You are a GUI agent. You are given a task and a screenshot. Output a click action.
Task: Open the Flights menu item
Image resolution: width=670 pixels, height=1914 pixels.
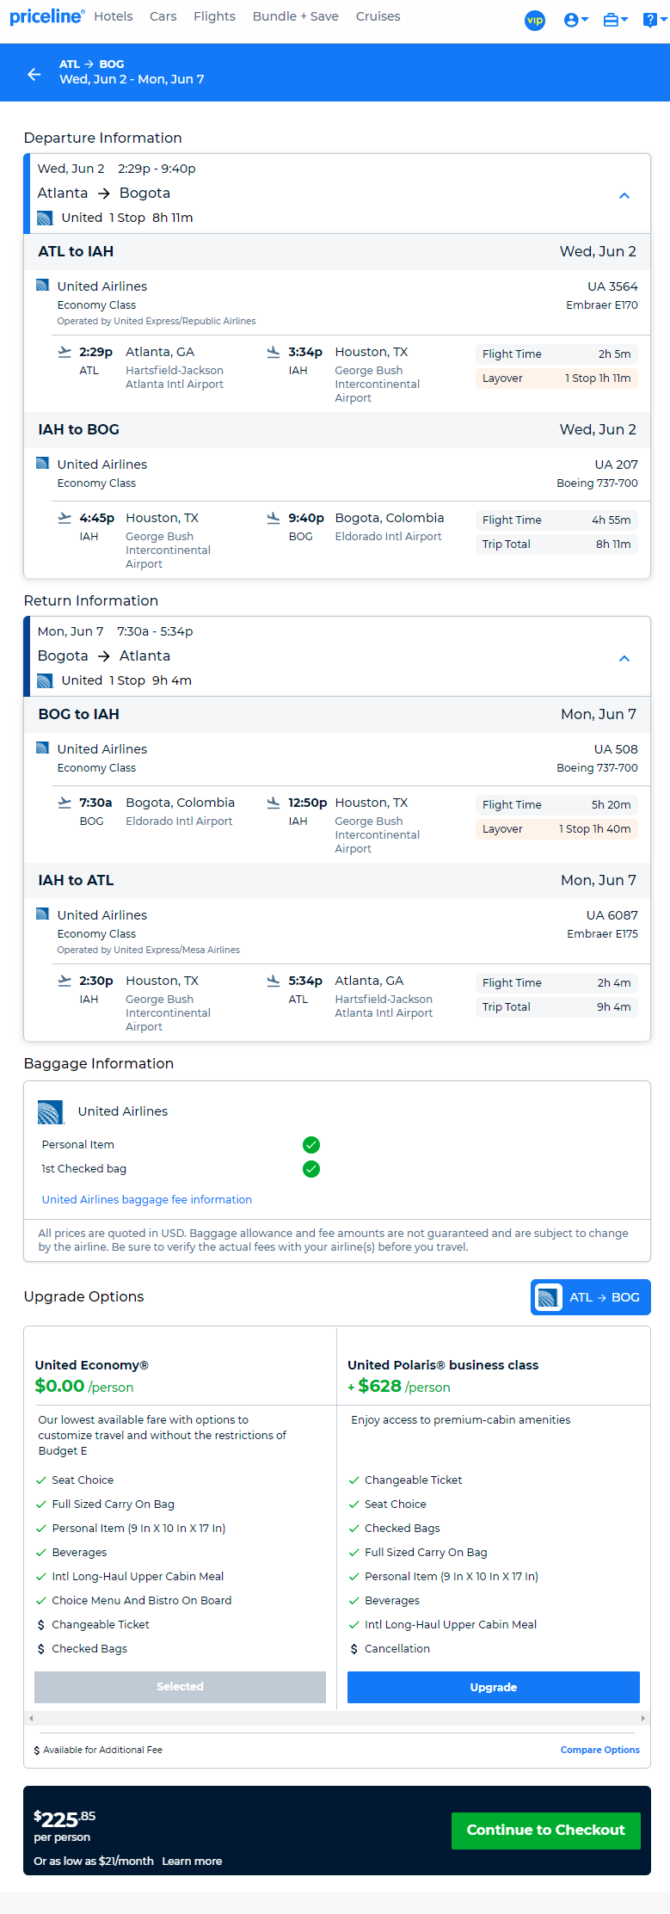point(215,17)
